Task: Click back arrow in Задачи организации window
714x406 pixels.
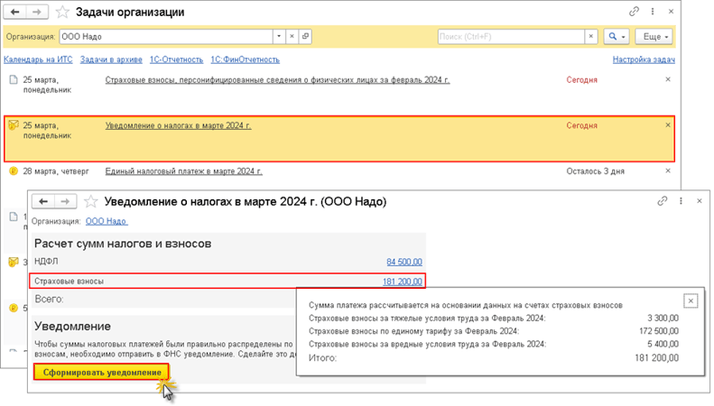Action: point(17,12)
